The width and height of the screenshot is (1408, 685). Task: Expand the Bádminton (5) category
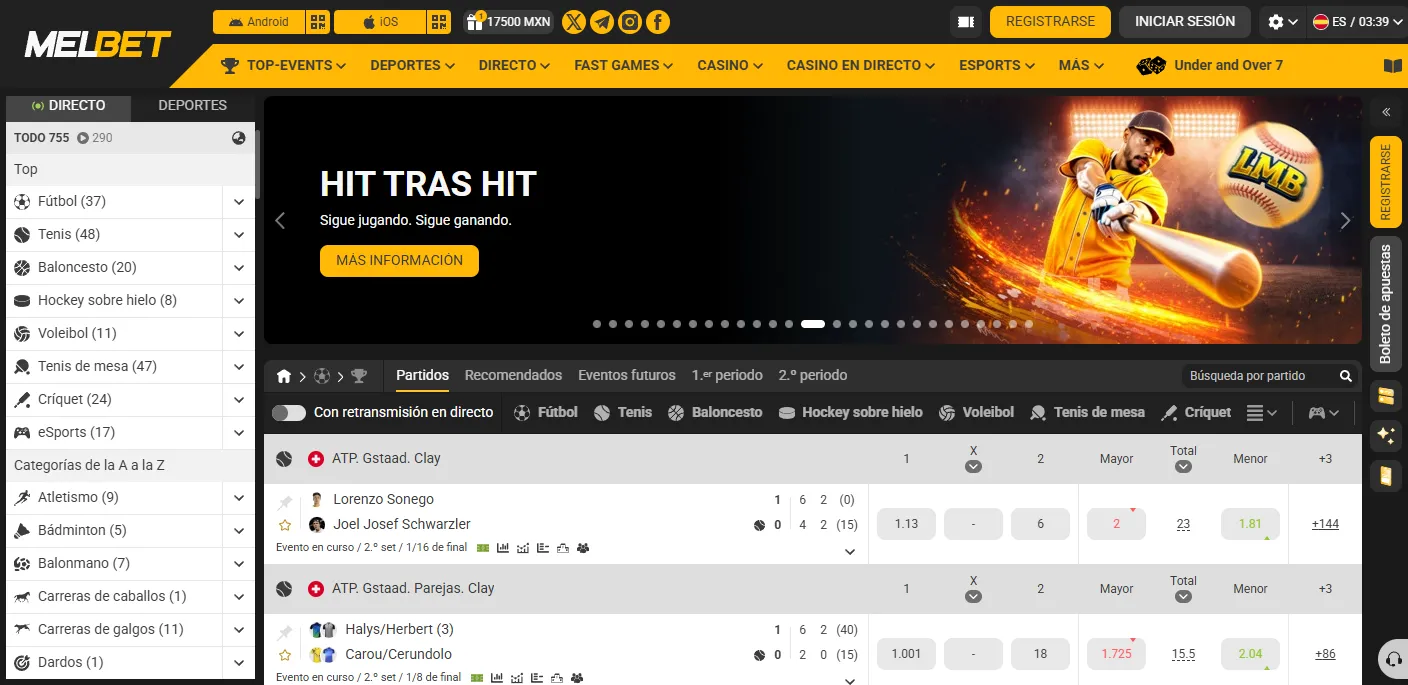point(239,531)
